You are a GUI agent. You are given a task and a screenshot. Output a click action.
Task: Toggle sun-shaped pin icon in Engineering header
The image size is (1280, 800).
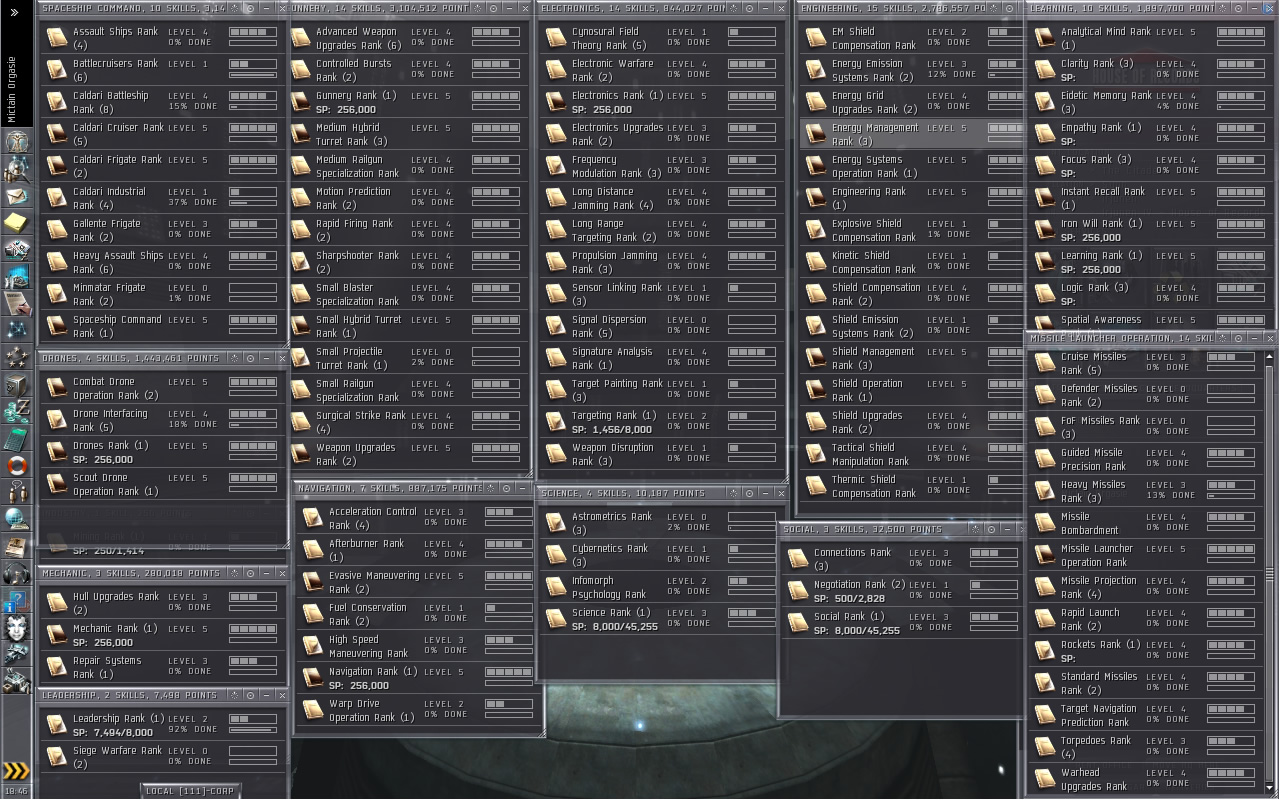(x=994, y=8)
